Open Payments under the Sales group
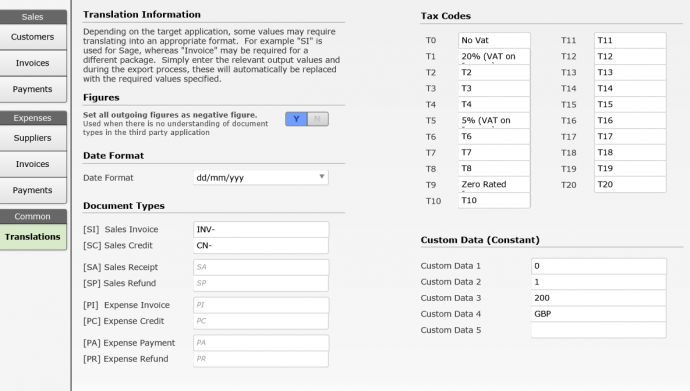 pos(33,89)
